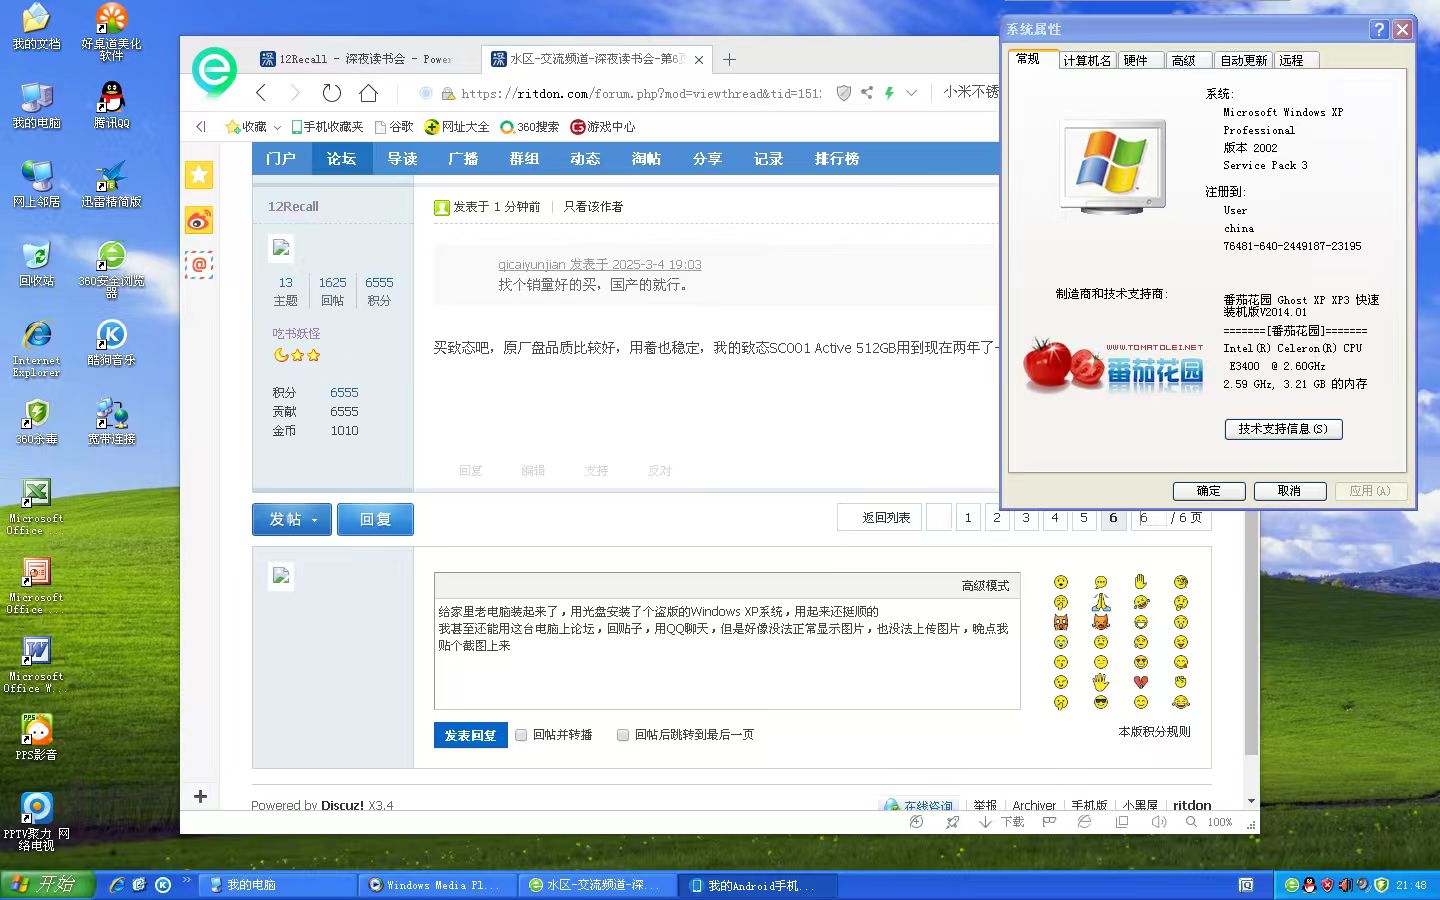The image size is (1440, 900).
Task: Go to page 5 of the thread
Action: pyautogui.click(x=1083, y=518)
